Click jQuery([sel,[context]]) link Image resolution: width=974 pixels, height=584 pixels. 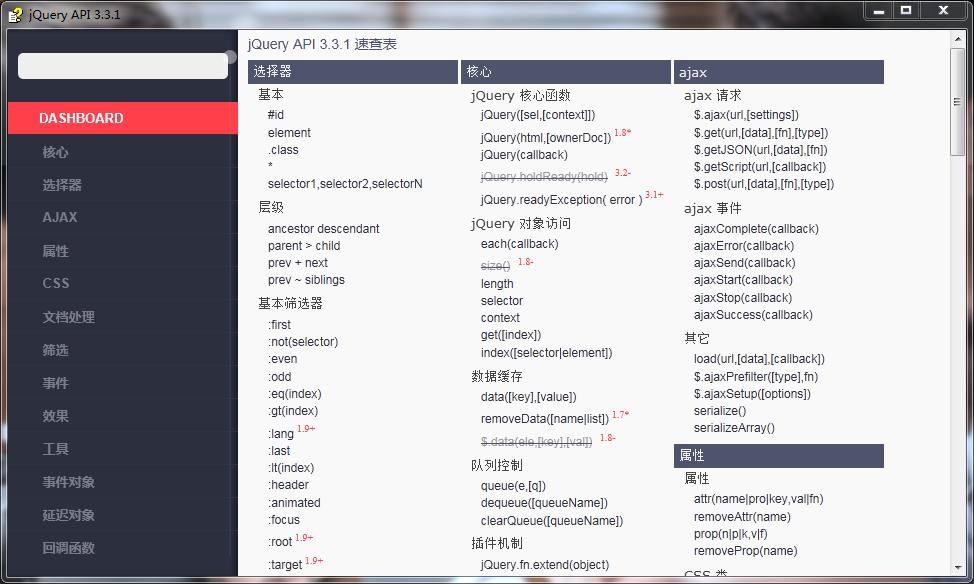tap(538, 115)
